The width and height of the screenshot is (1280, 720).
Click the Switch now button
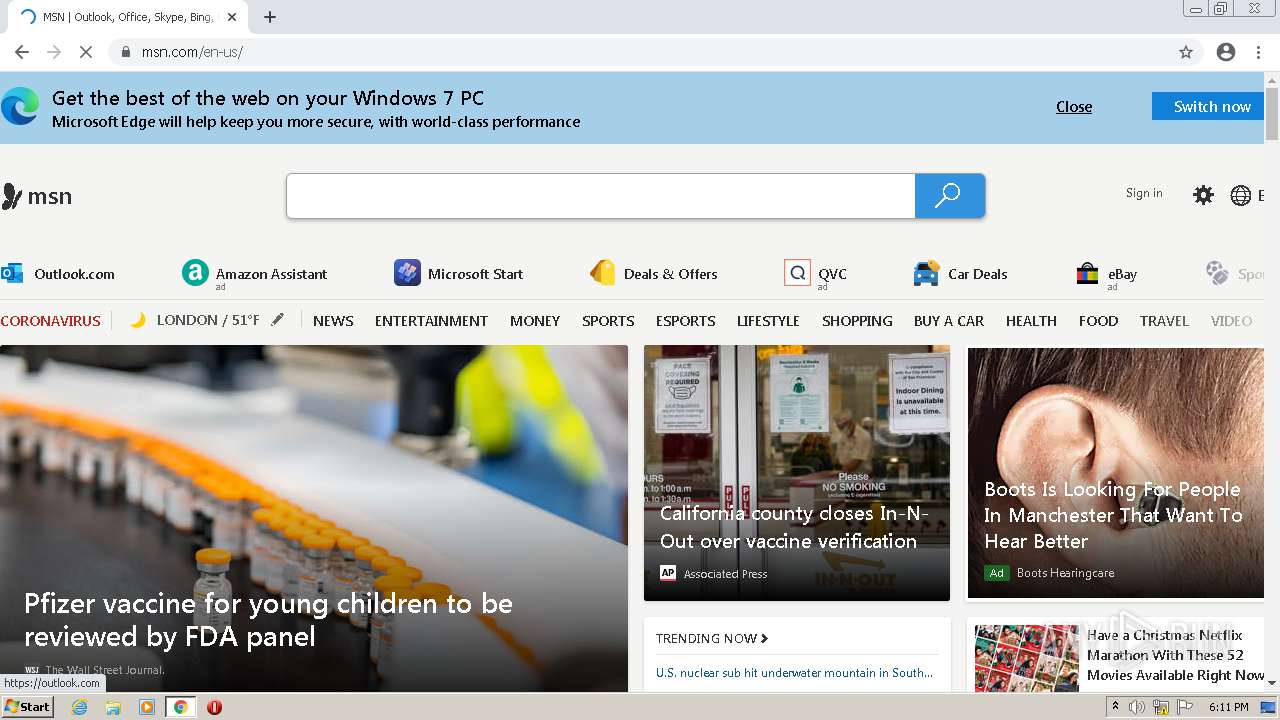pos(1208,106)
